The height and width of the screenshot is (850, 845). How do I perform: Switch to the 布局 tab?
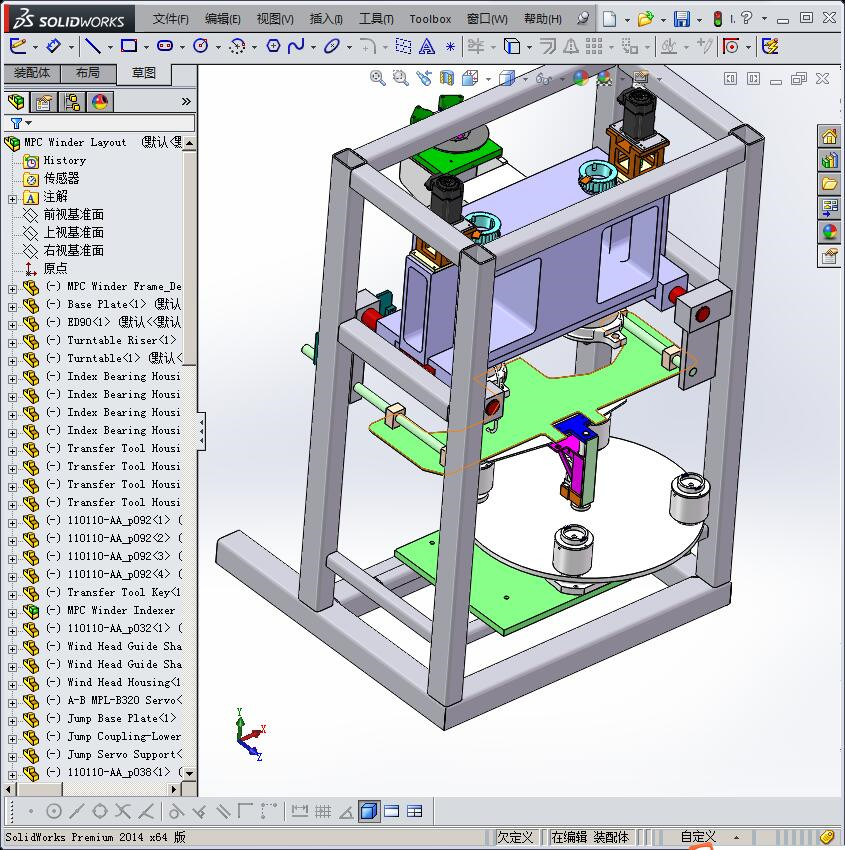pyautogui.click(x=88, y=73)
